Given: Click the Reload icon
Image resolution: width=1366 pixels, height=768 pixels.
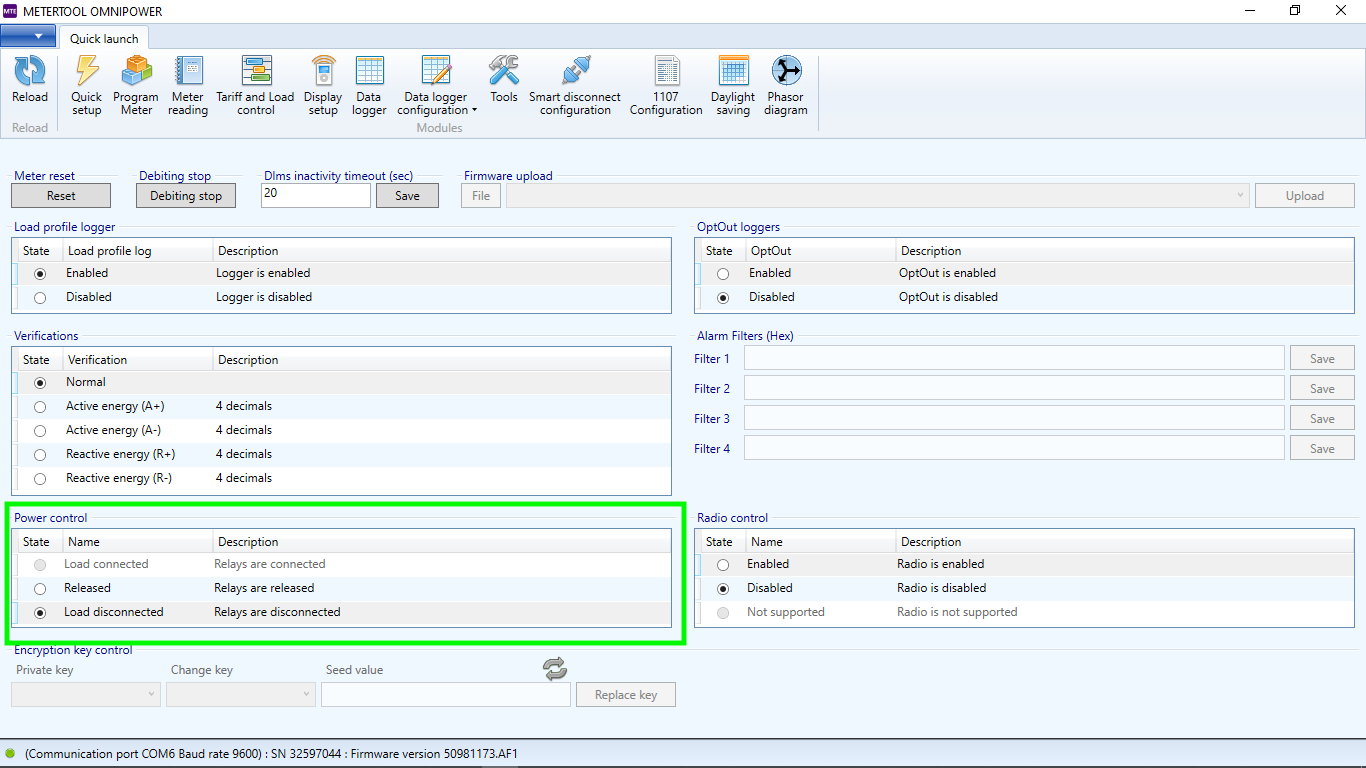Looking at the screenshot, I should point(30,71).
